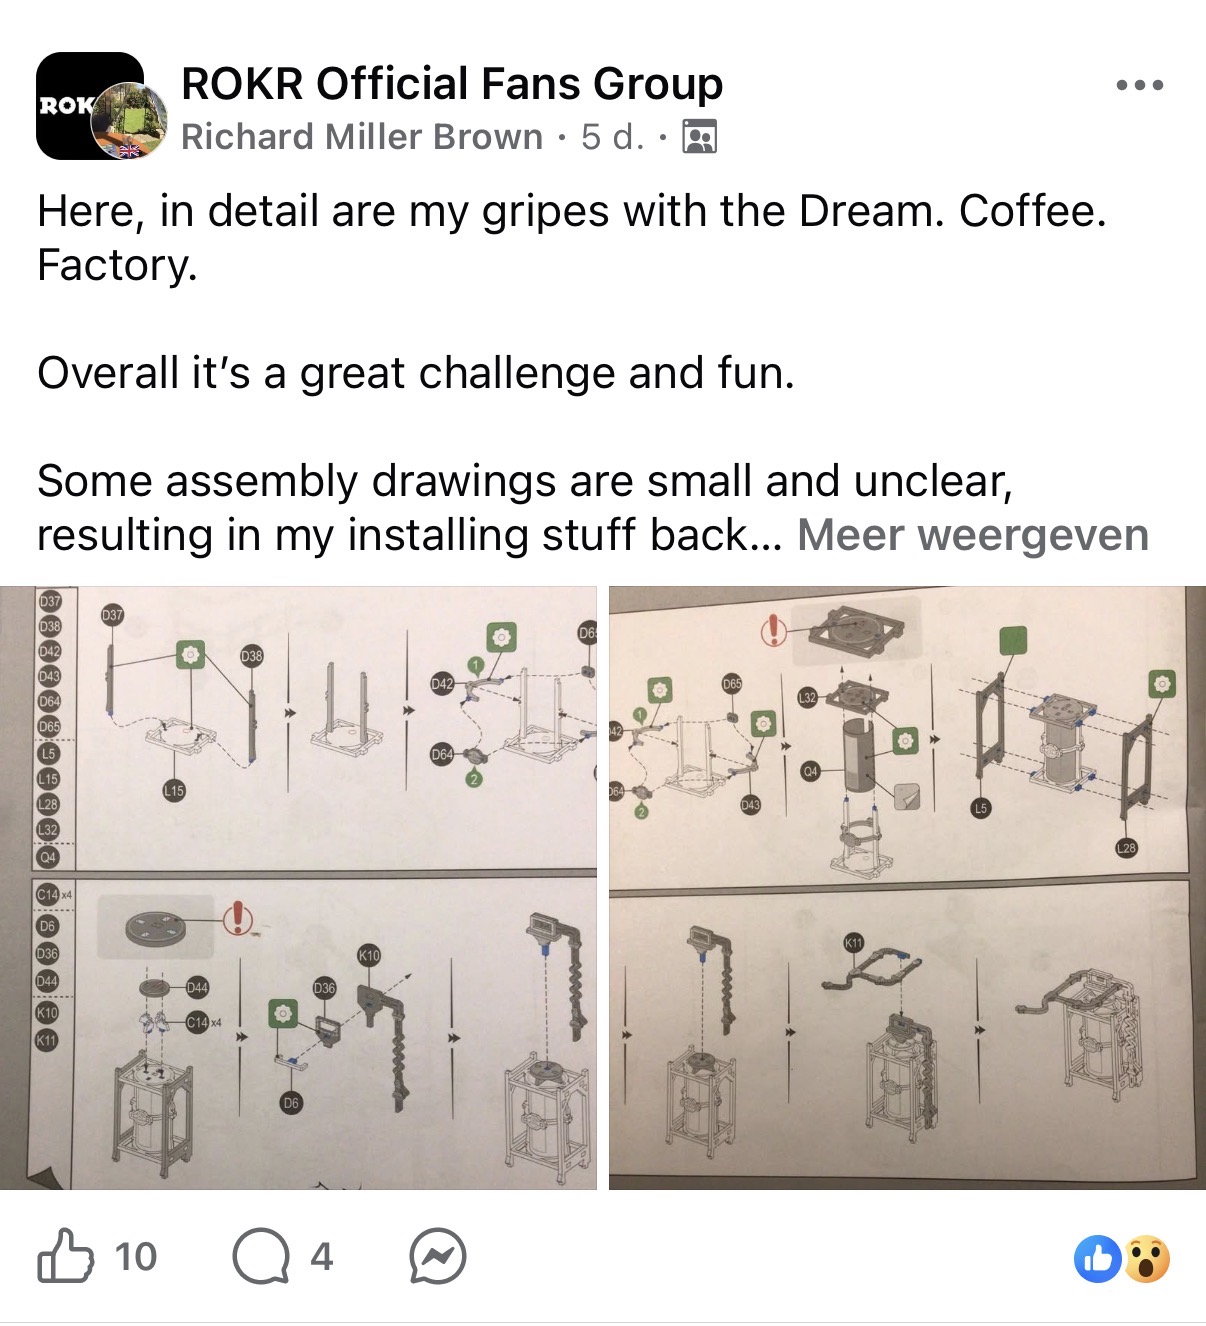Click the like count 10

[x=135, y=1257]
